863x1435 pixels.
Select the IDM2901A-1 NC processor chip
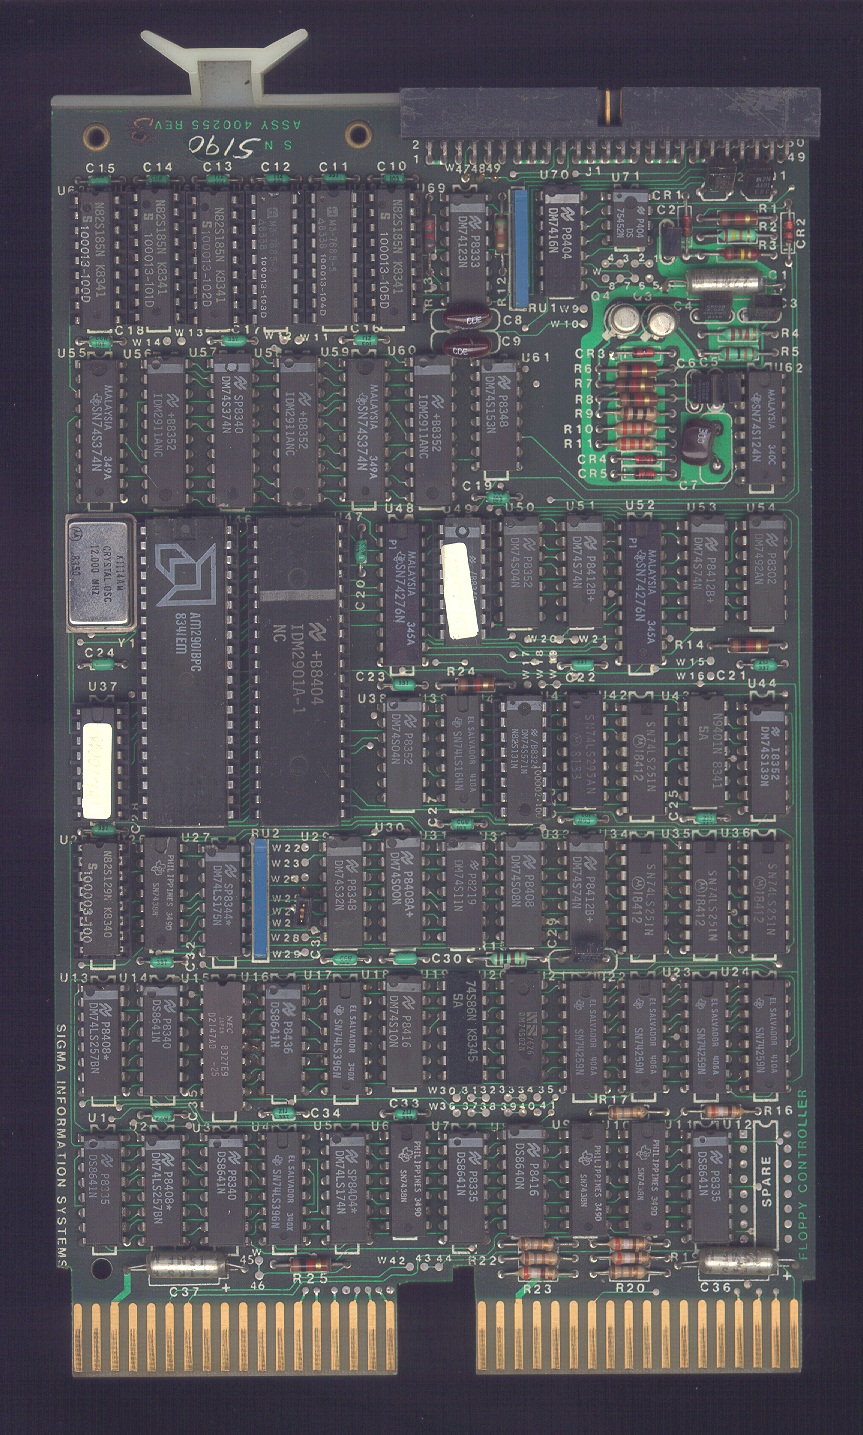pyautogui.click(x=296, y=670)
